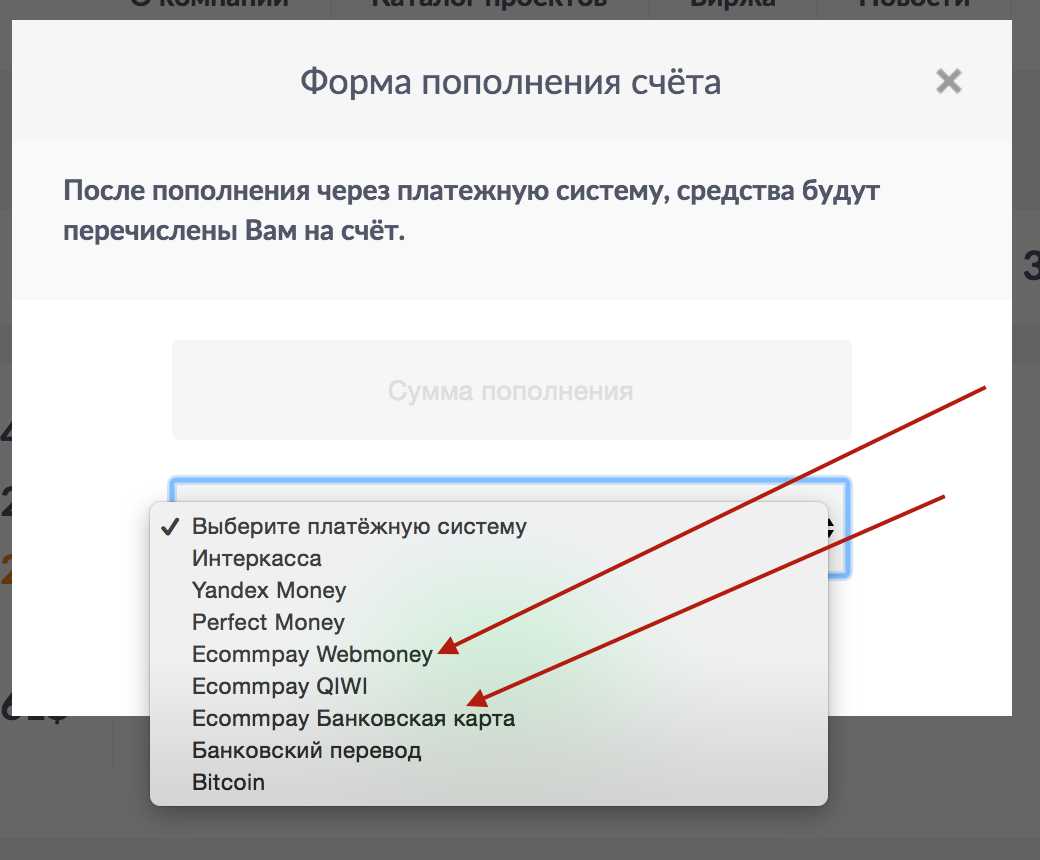The height and width of the screenshot is (860, 1040).
Task: Select 'Банковский перевод' option
Action: click(489, 751)
